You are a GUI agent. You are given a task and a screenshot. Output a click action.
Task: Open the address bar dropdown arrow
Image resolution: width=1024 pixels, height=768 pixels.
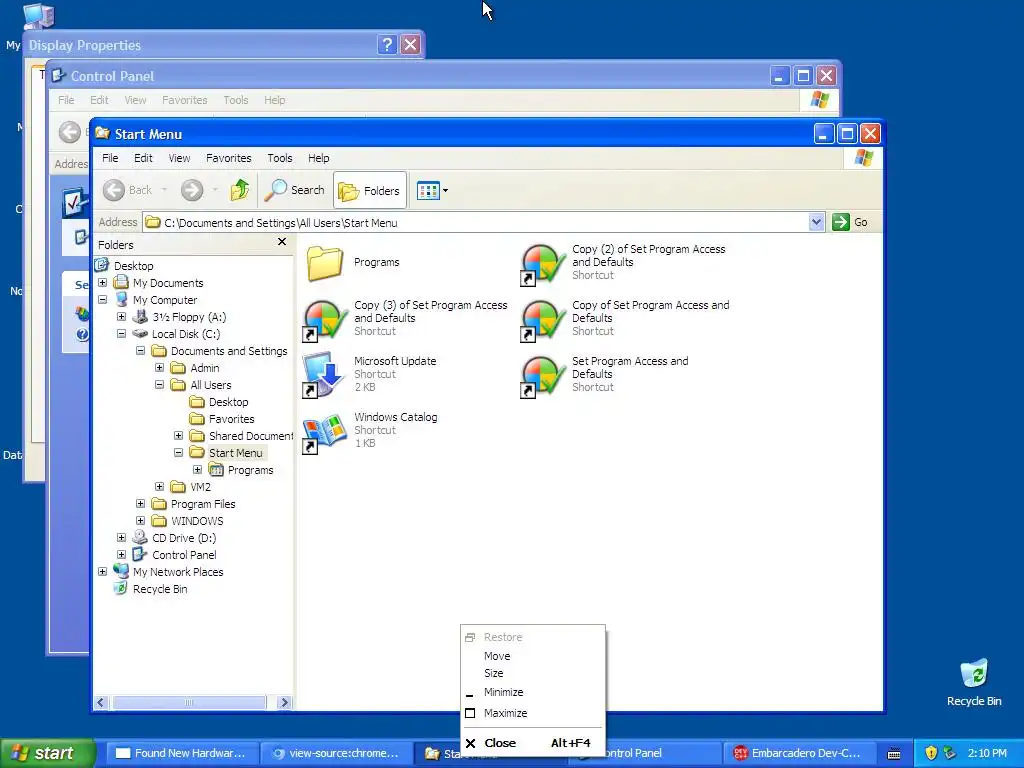[816, 223]
